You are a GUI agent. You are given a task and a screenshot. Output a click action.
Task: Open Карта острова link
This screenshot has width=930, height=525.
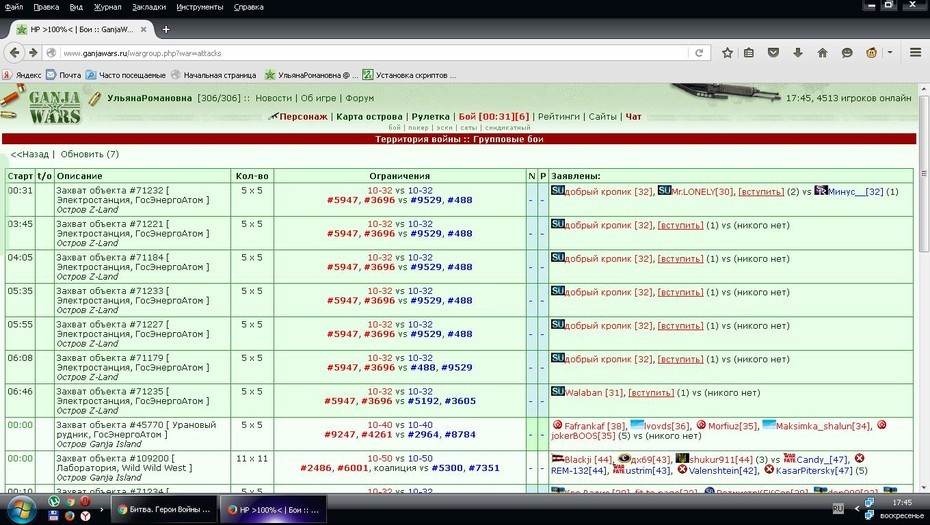pyautogui.click(x=369, y=116)
